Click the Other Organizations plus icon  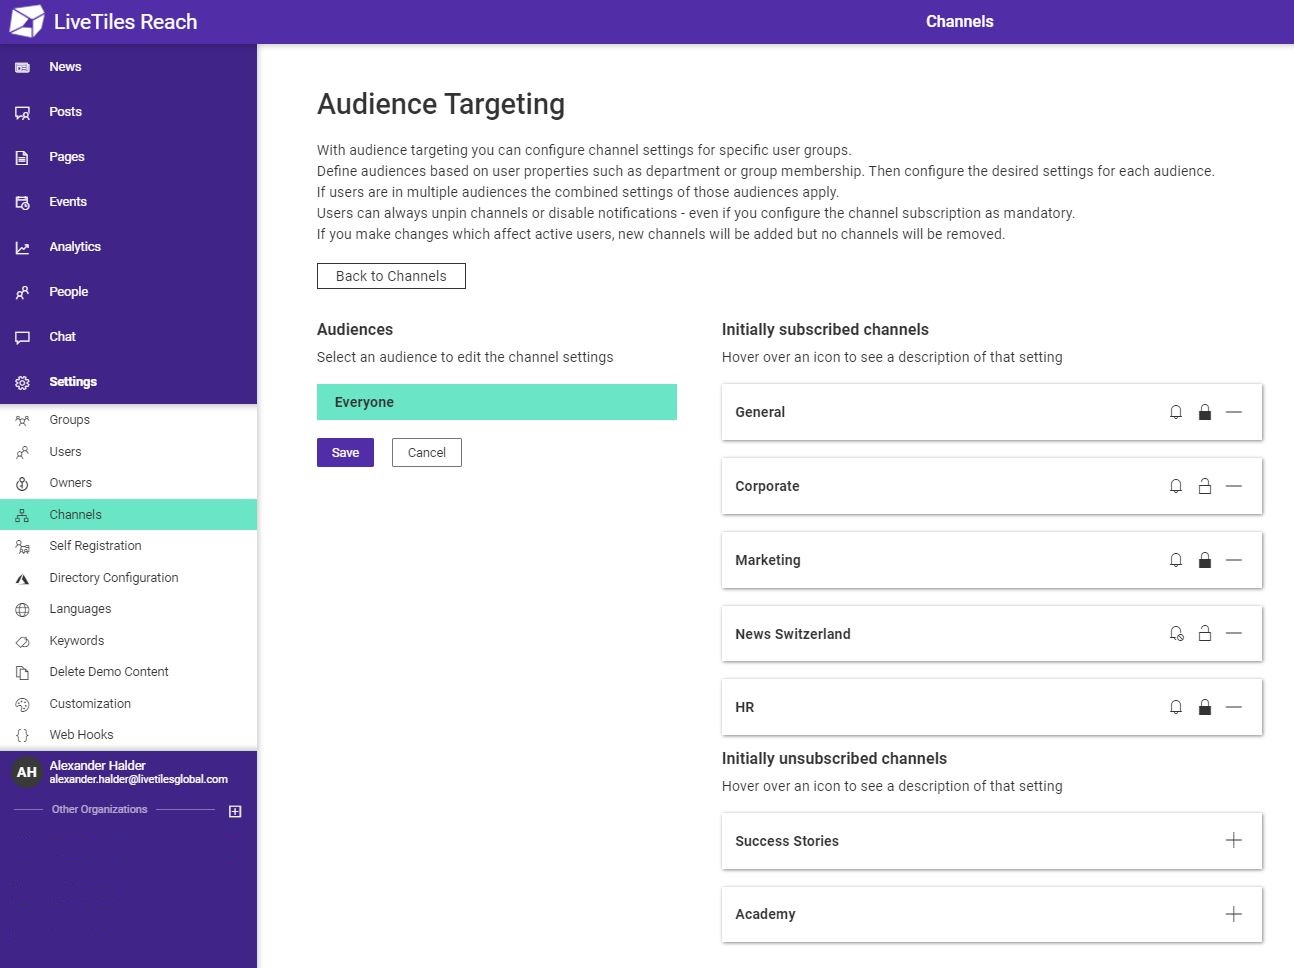click(x=235, y=811)
